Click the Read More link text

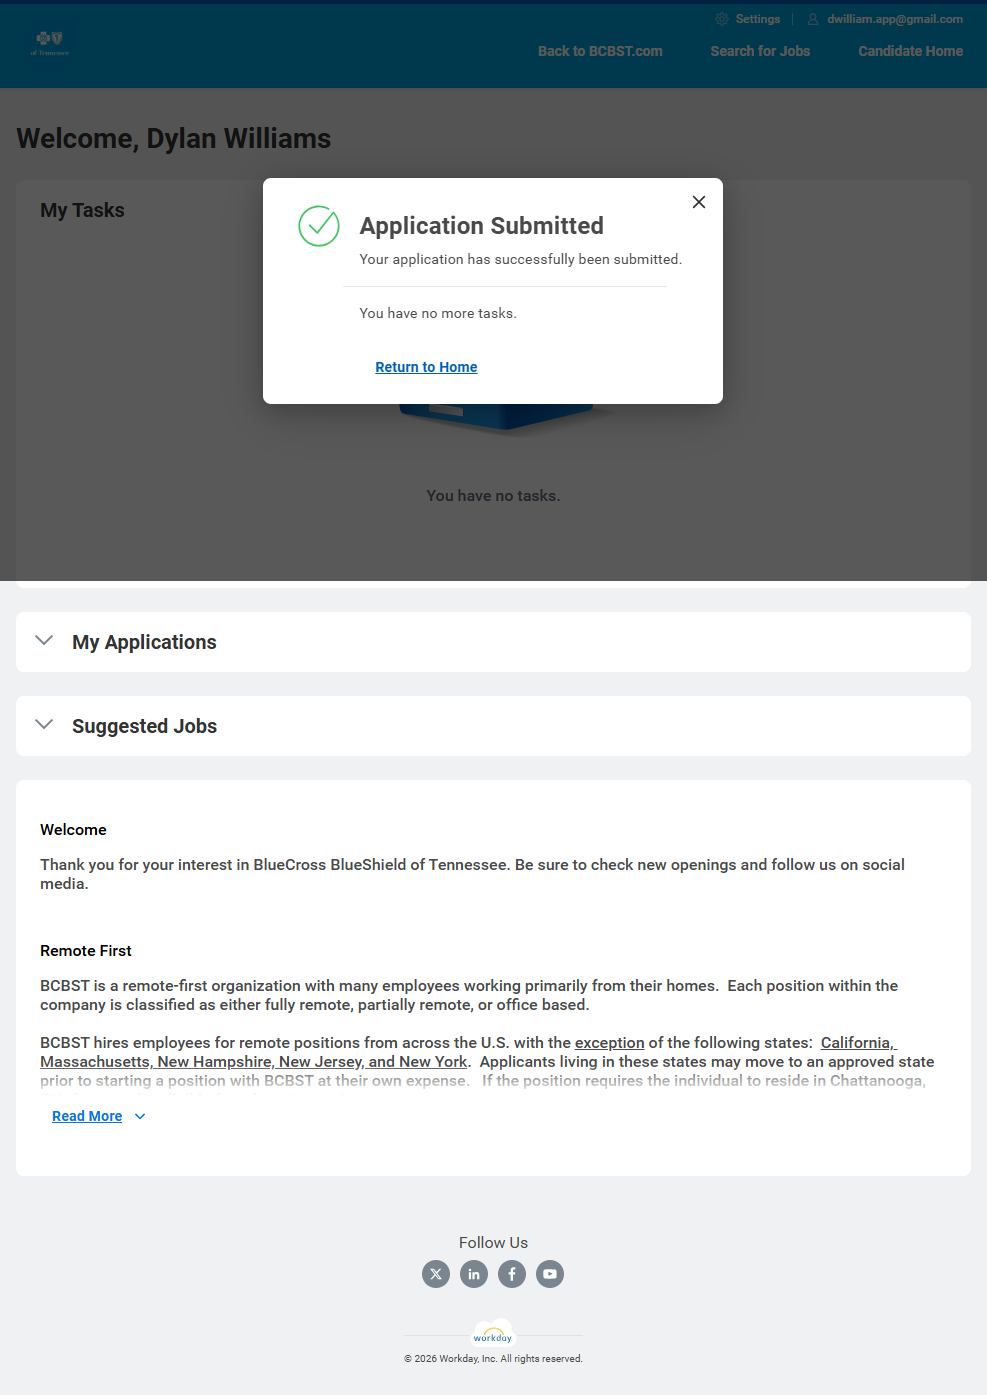(87, 1116)
